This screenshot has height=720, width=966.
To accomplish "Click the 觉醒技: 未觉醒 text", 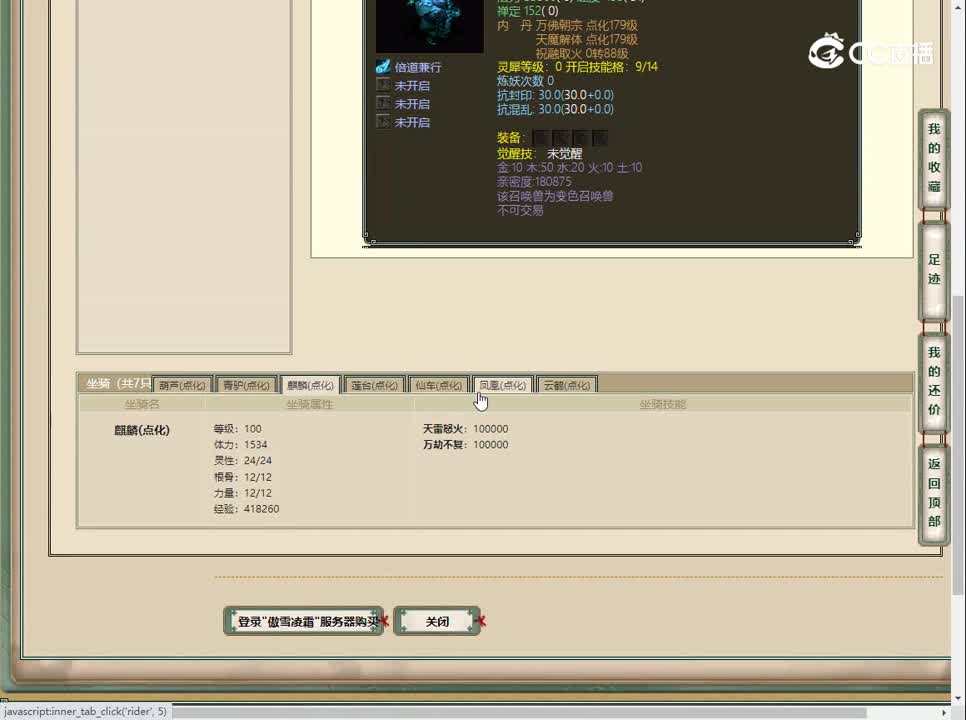I will [x=539, y=153].
